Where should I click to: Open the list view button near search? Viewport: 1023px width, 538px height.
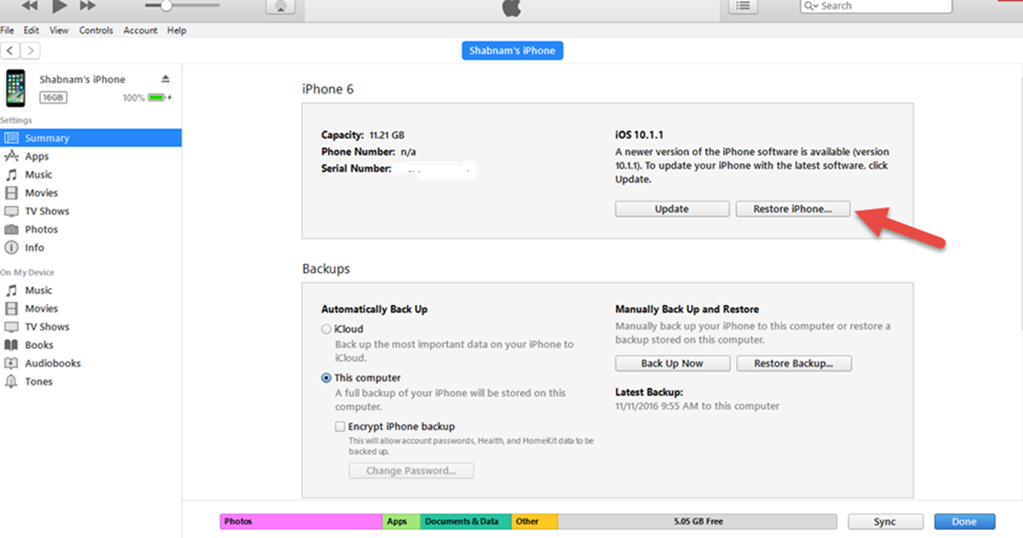pos(742,7)
